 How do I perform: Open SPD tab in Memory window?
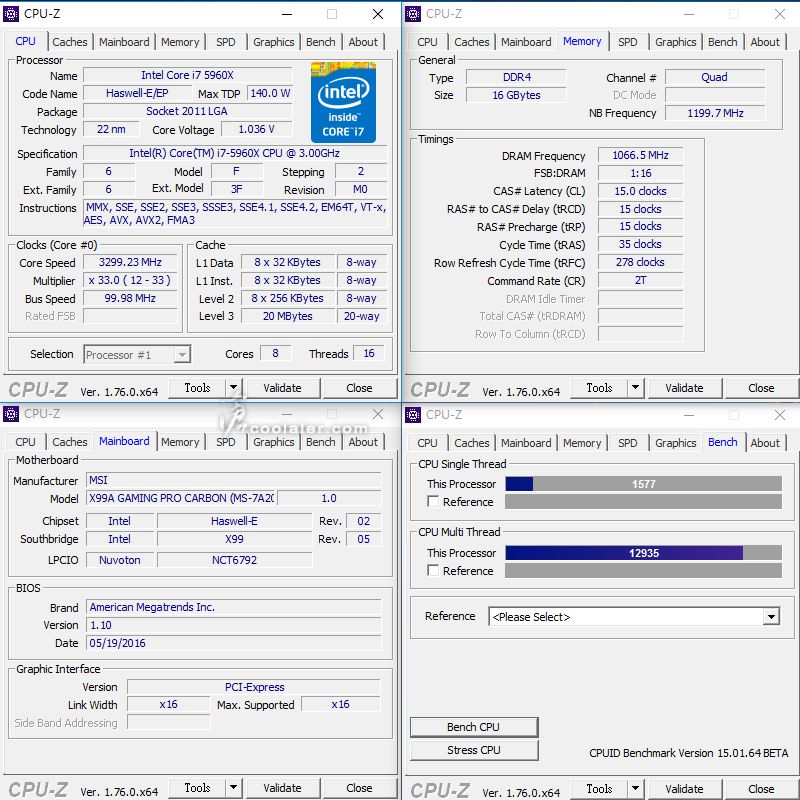pos(628,42)
